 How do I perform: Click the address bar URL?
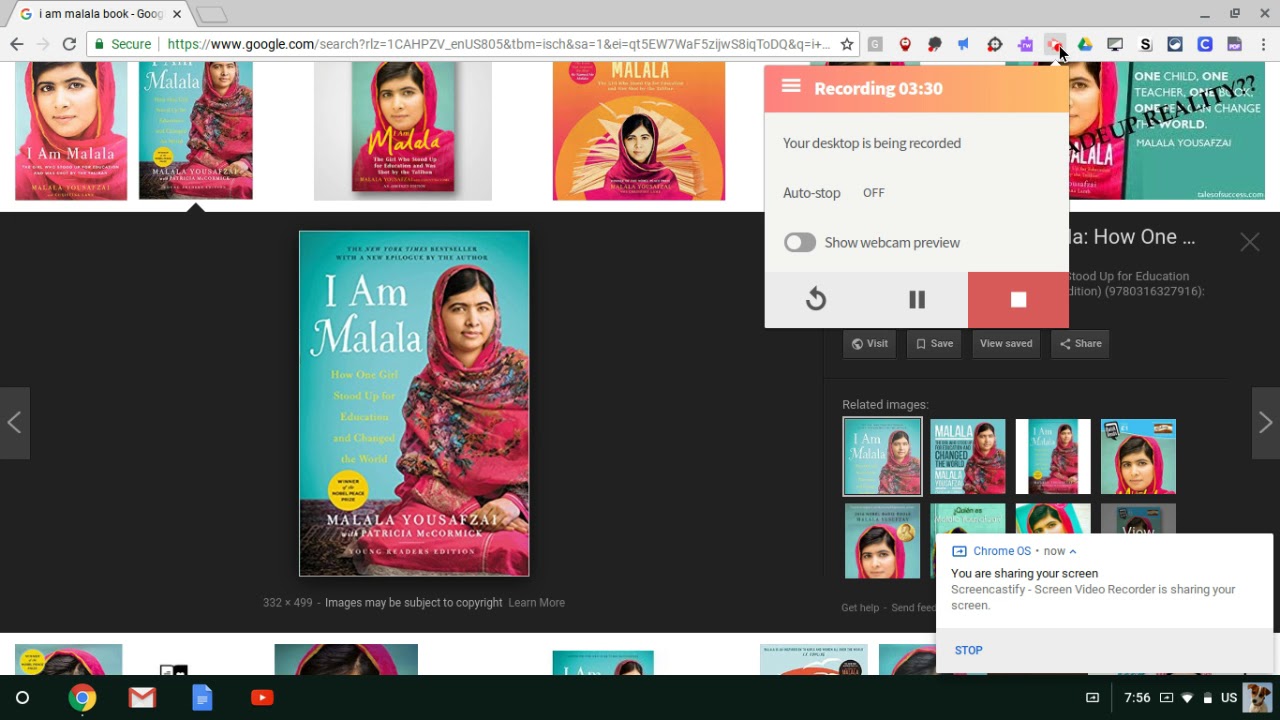point(498,44)
